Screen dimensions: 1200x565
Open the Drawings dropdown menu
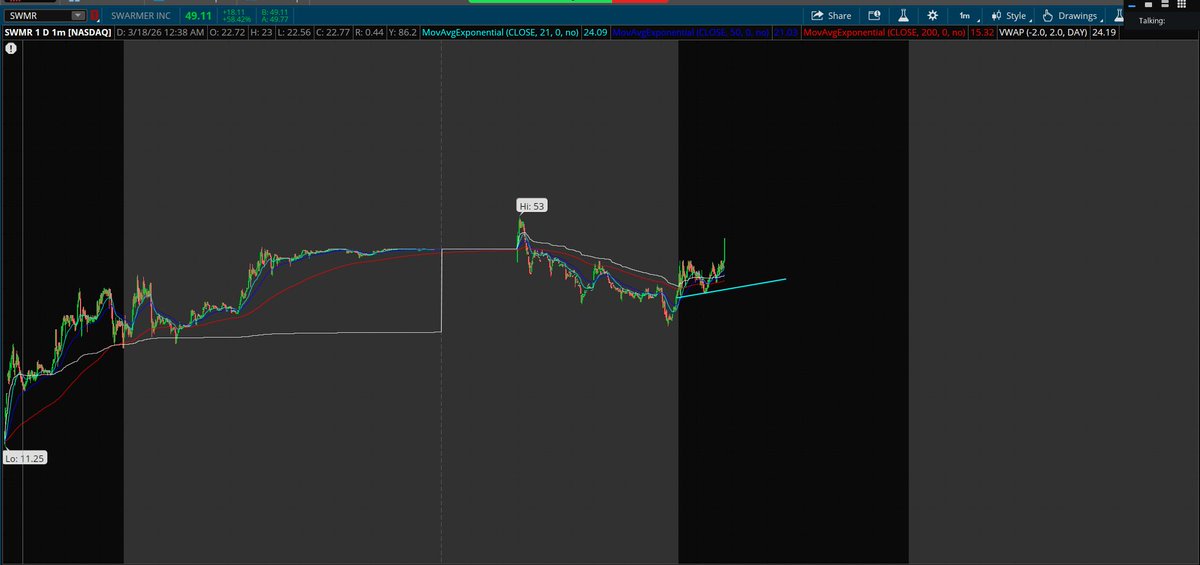1071,16
